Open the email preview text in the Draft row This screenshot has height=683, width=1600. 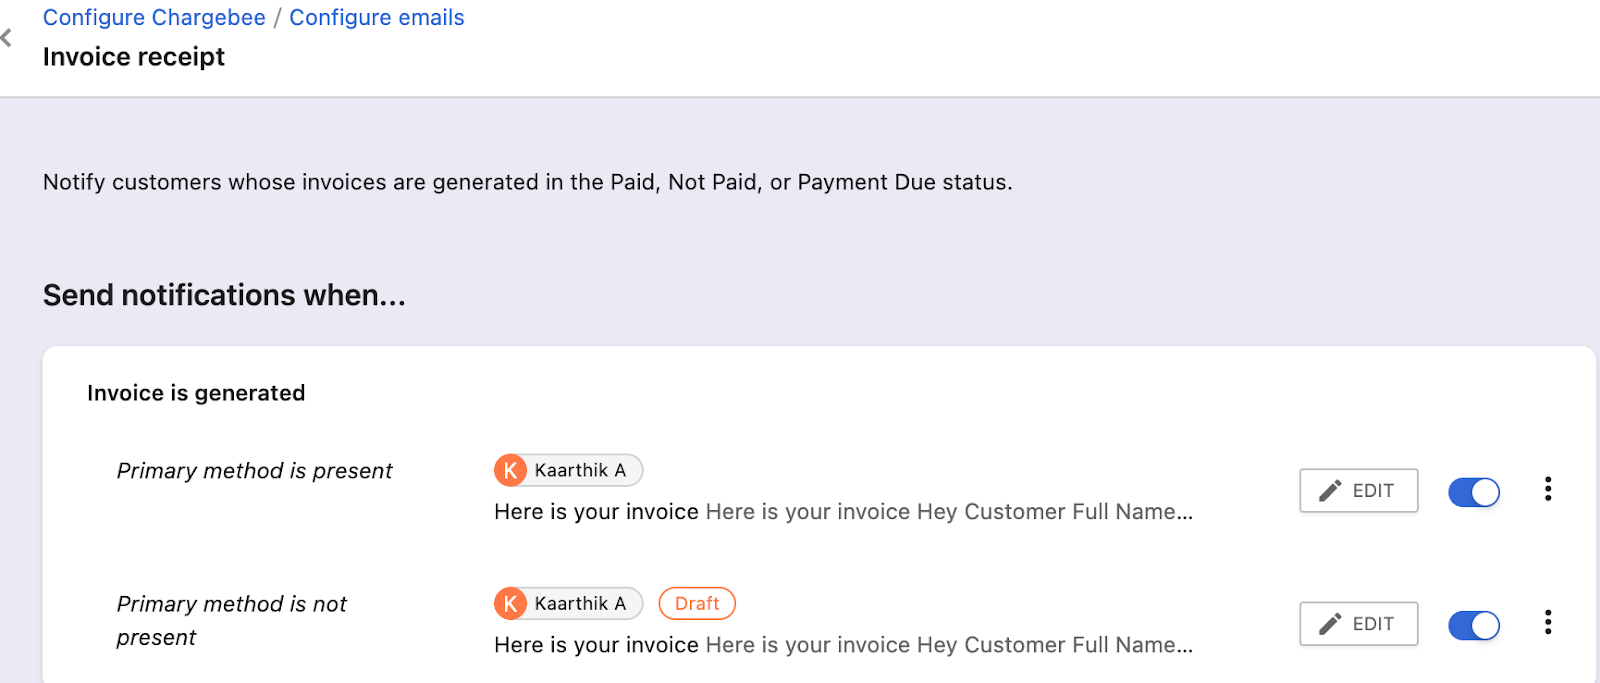842,645
